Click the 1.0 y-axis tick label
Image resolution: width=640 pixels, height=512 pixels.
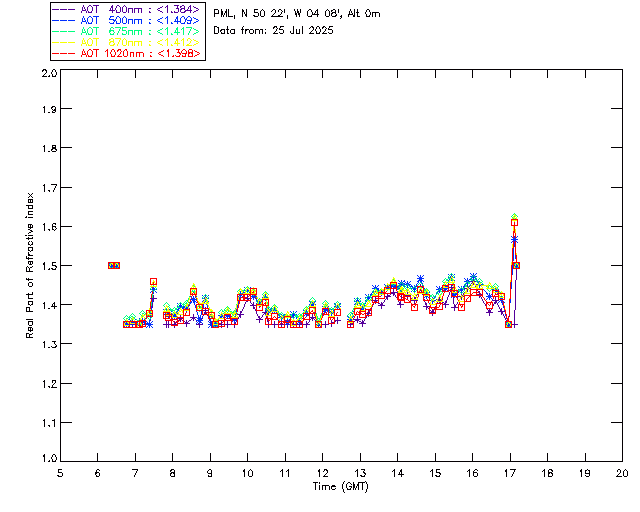[49, 458]
